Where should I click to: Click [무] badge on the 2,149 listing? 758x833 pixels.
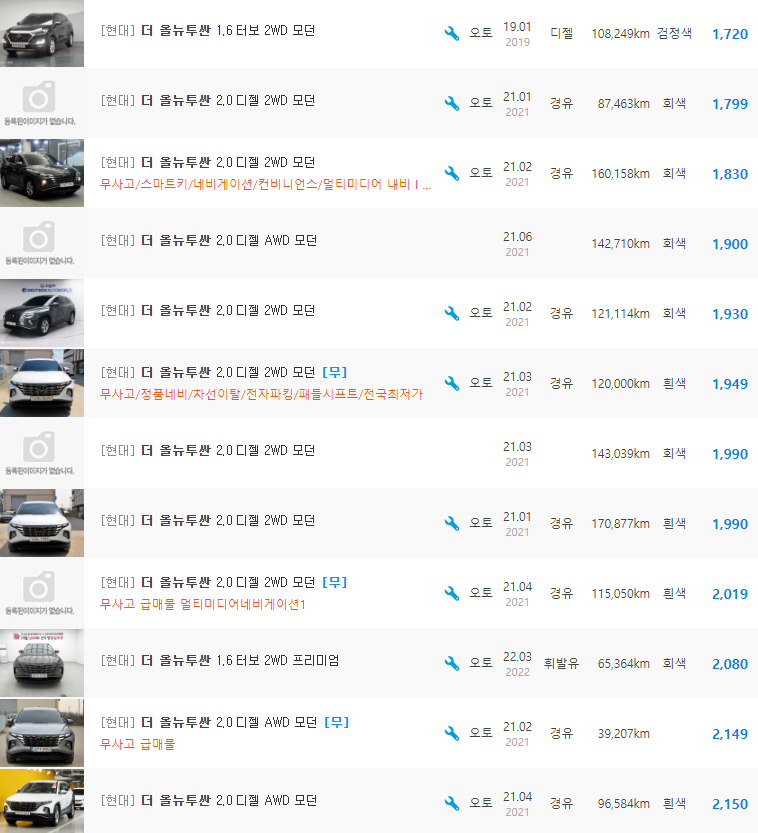point(337,722)
